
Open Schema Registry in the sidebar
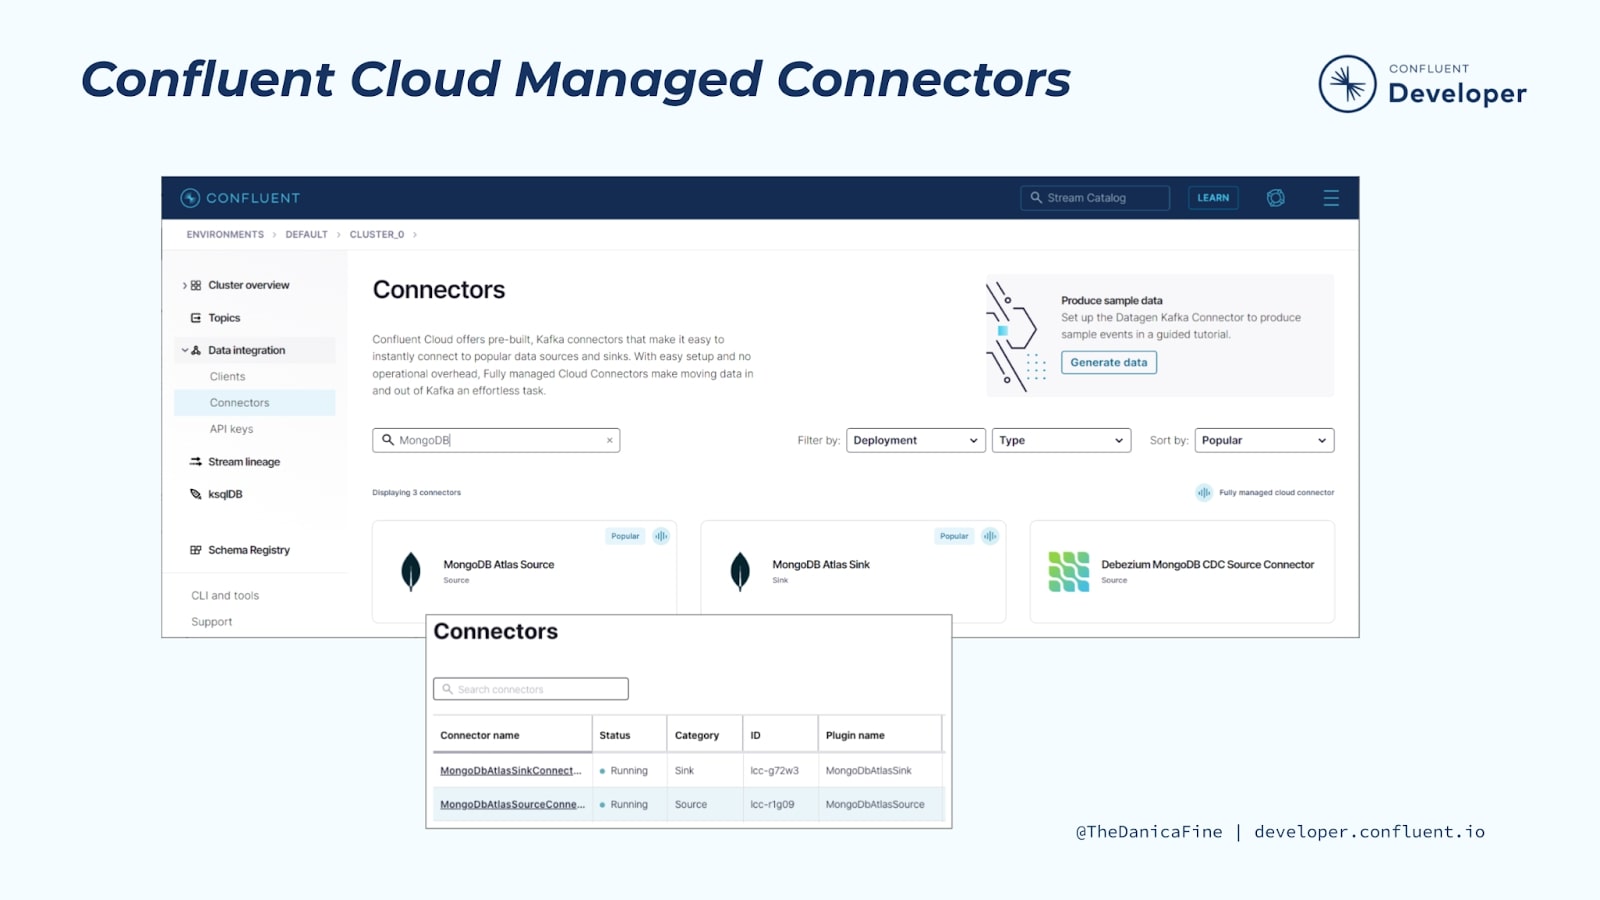point(249,550)
